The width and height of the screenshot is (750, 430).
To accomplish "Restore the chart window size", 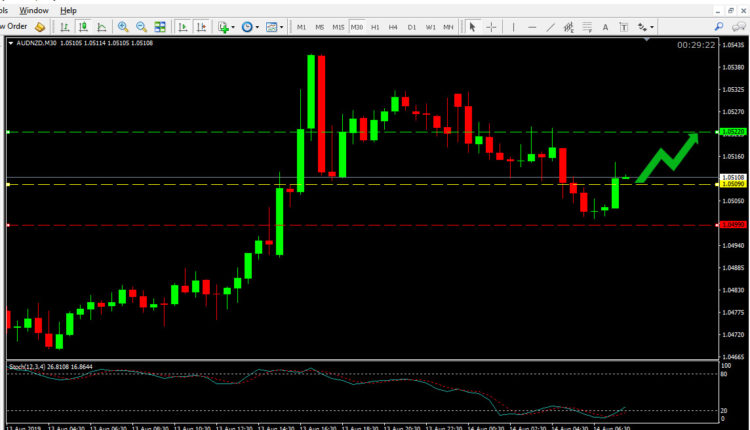I will tap(731, 11).
